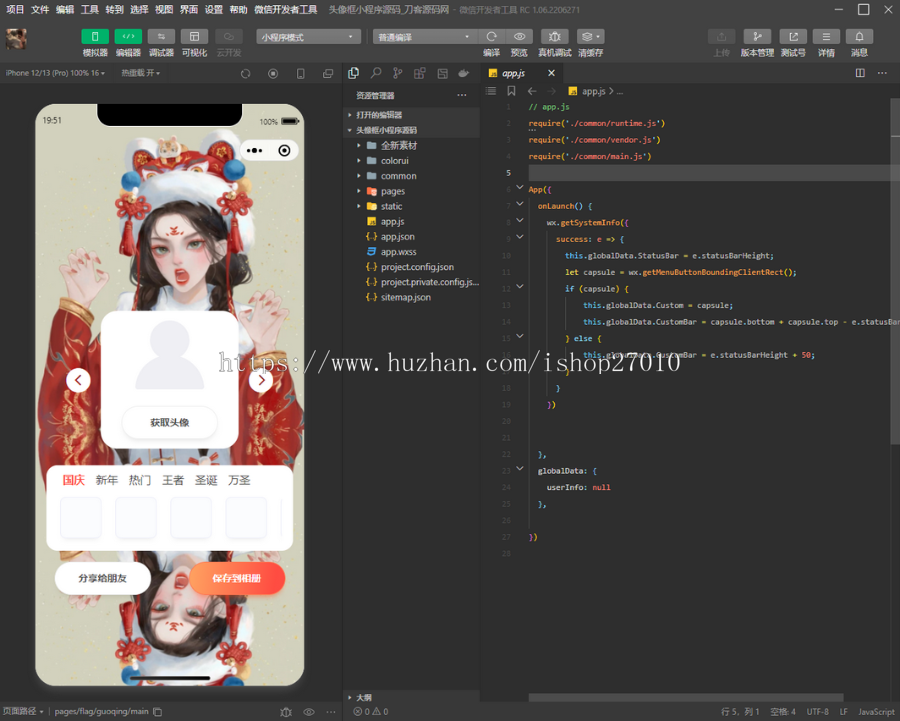
Task: Open the Search icon in sidebar
Action: coord(376,73)
